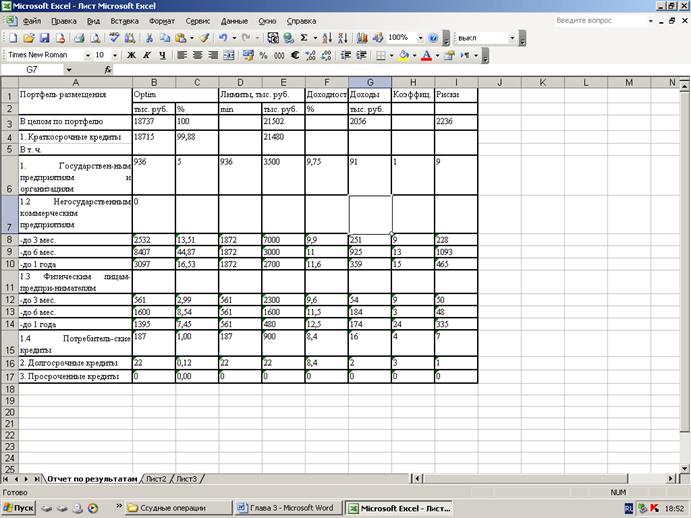Open the Данные menu
This screenshot has height=518, width=691.
pyautogui.click(x=234, y=21)
